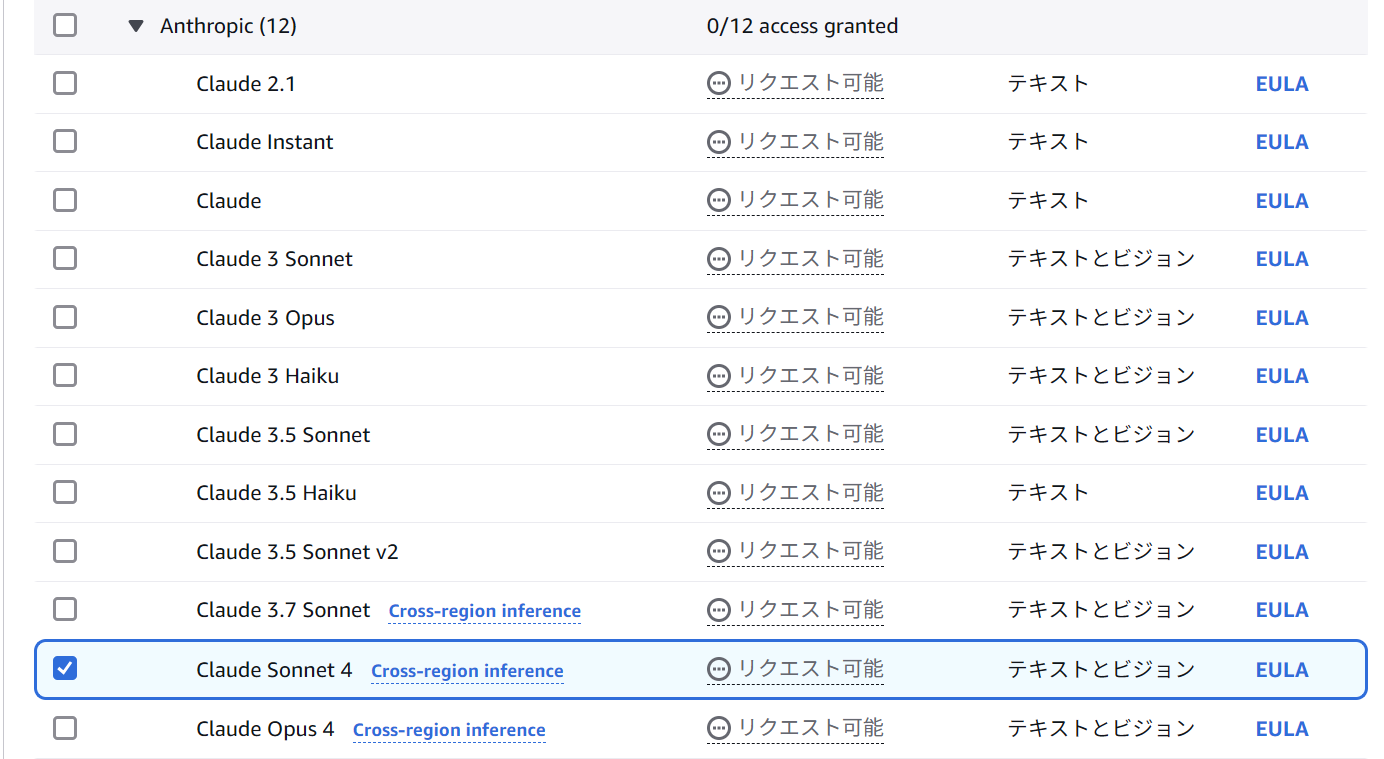This screenshot has width=1384, height=759.
Task: Open the EULA for Claude 3.7 Sonnet
Action: point(1282,610)
